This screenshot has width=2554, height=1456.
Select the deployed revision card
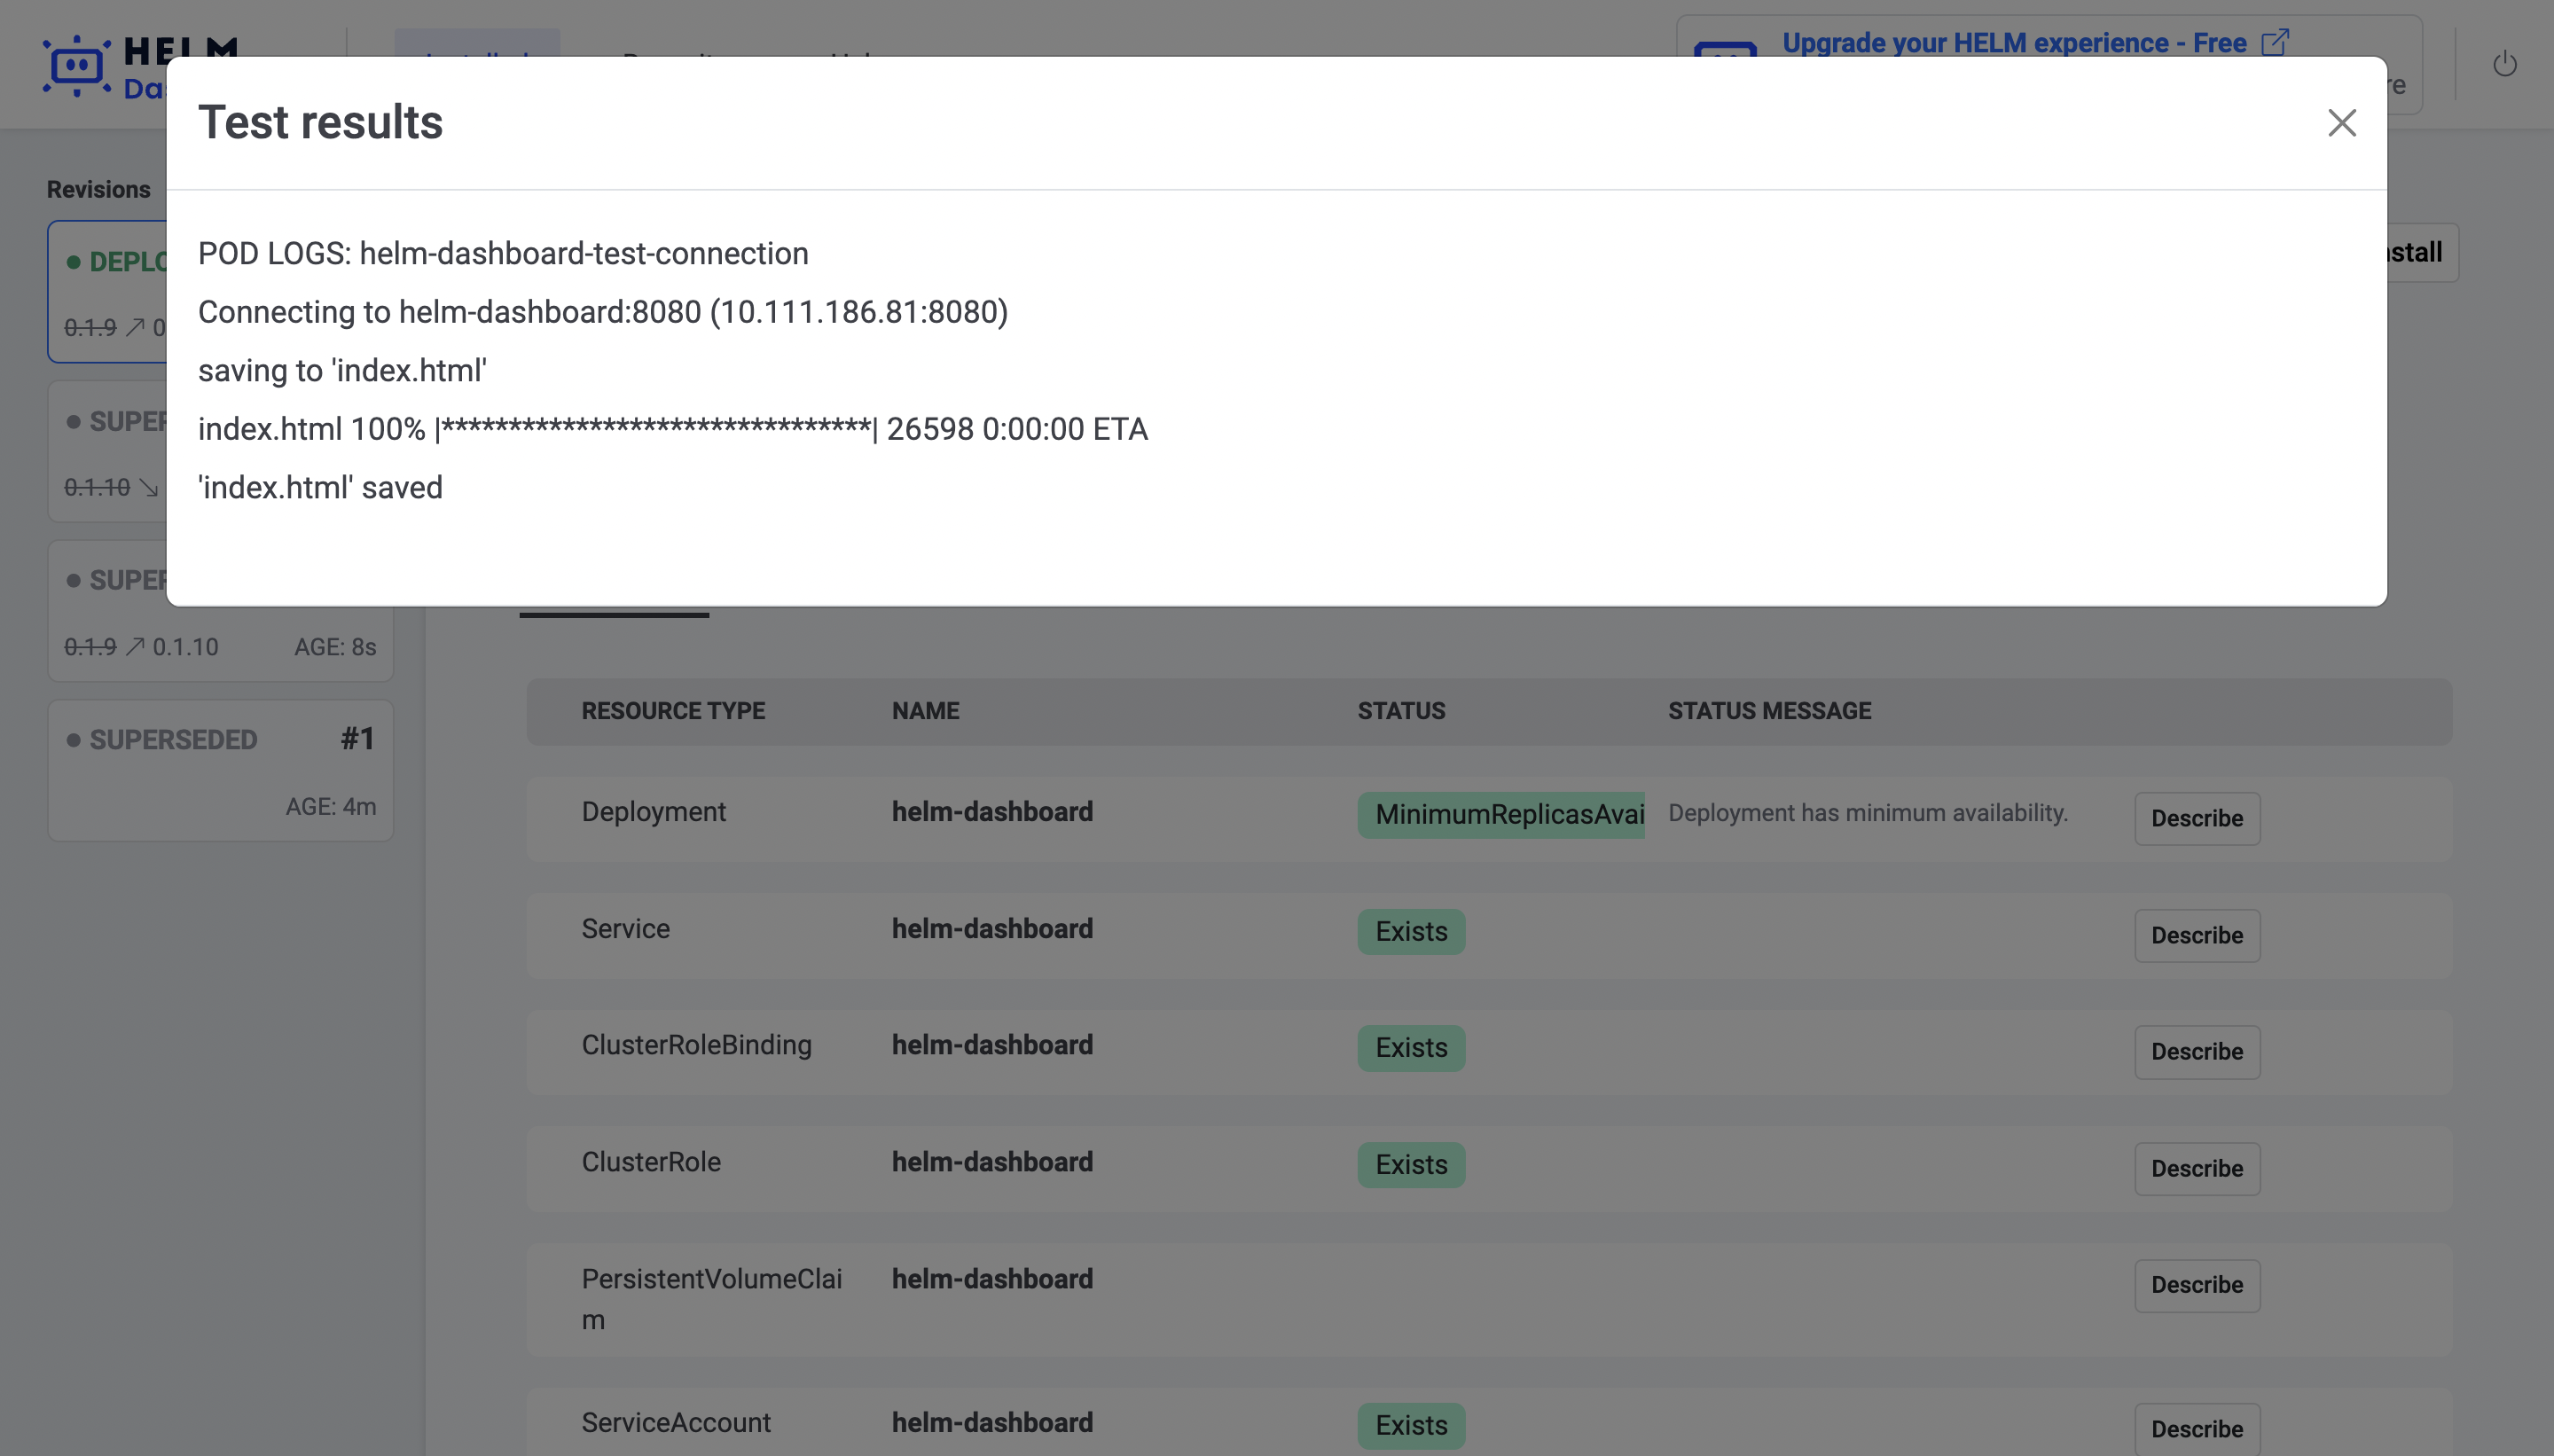[x=108, y=291]
